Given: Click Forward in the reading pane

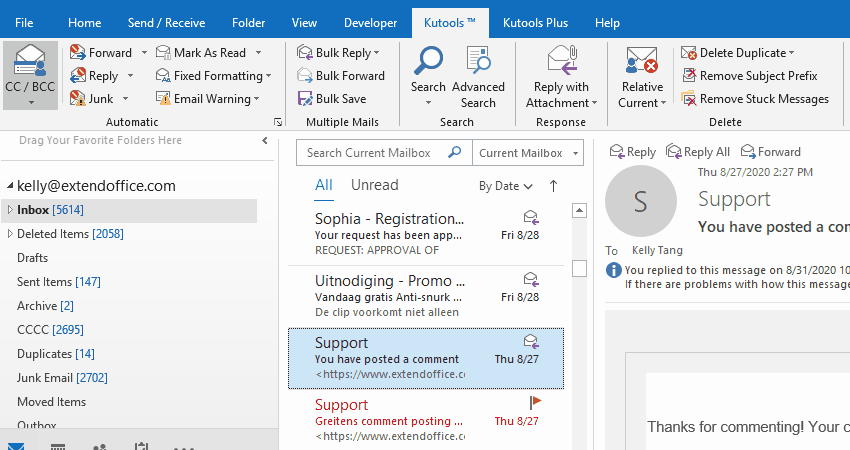Looking at the screenshot, I should 770,152.
